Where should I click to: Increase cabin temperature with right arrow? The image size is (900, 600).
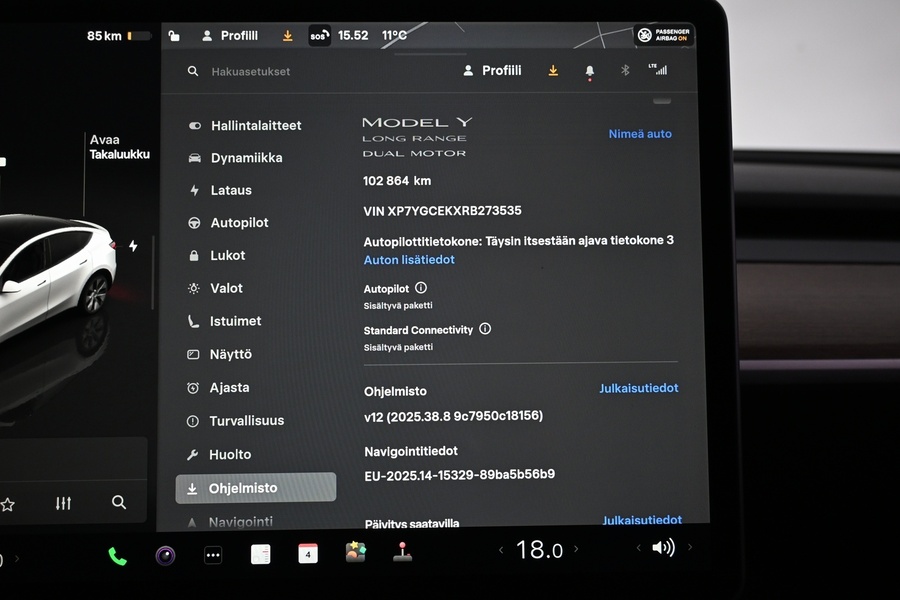tap(576, 549)
